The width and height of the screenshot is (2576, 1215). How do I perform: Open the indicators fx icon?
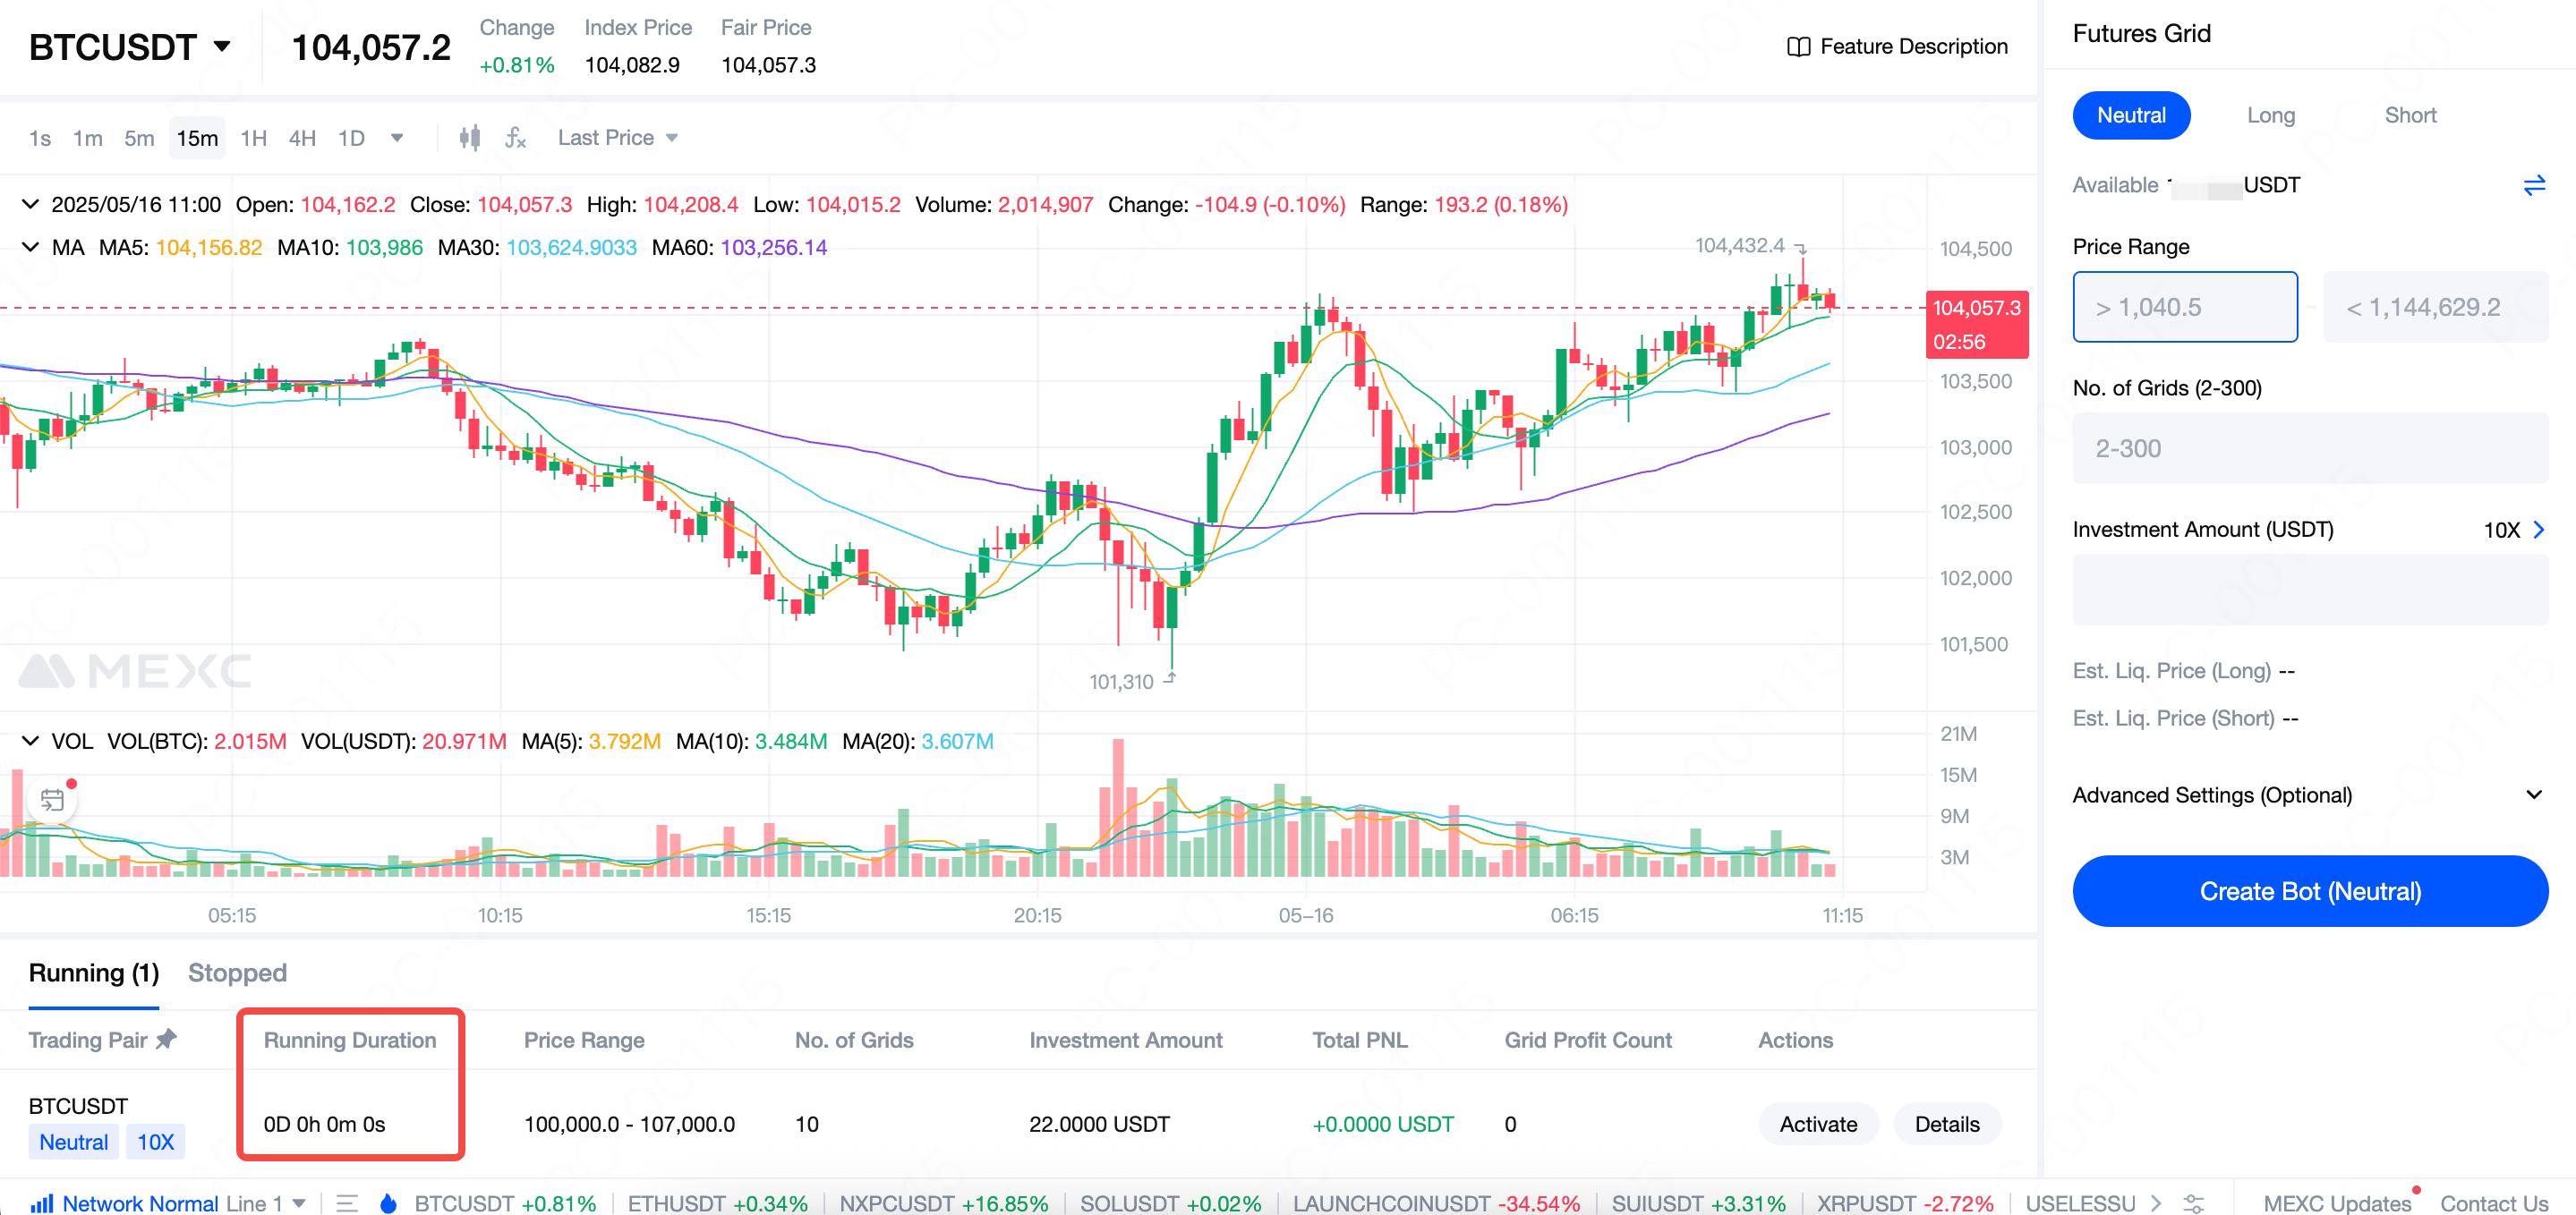point(515,137)
